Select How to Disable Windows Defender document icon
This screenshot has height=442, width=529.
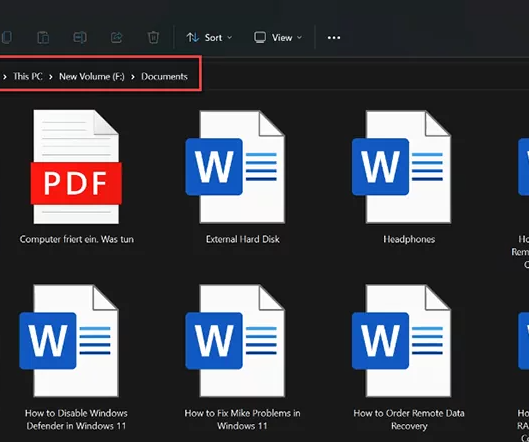(x=69, y=341)
